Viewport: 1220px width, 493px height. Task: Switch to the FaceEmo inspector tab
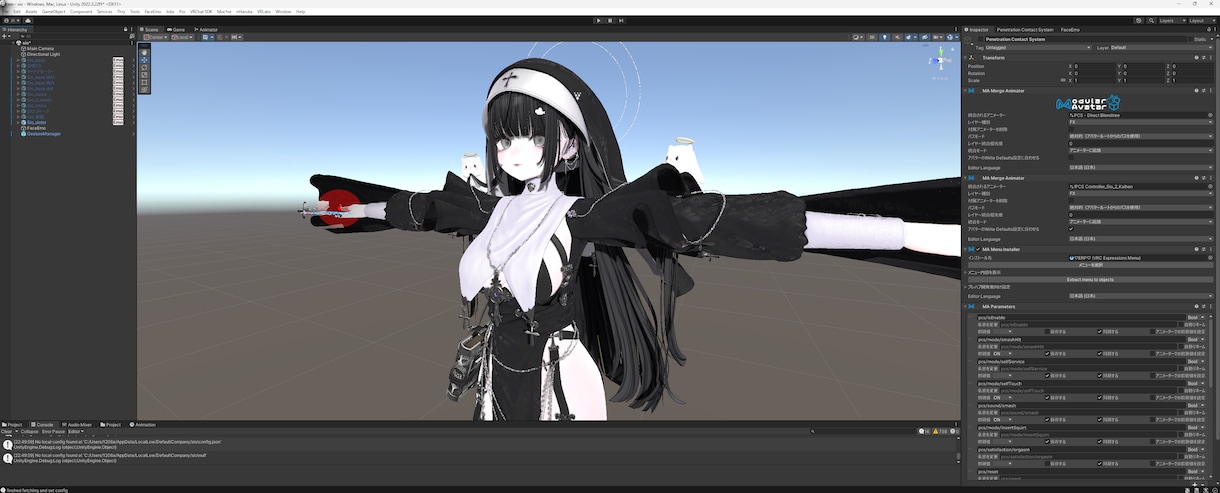click(1069, 30)
